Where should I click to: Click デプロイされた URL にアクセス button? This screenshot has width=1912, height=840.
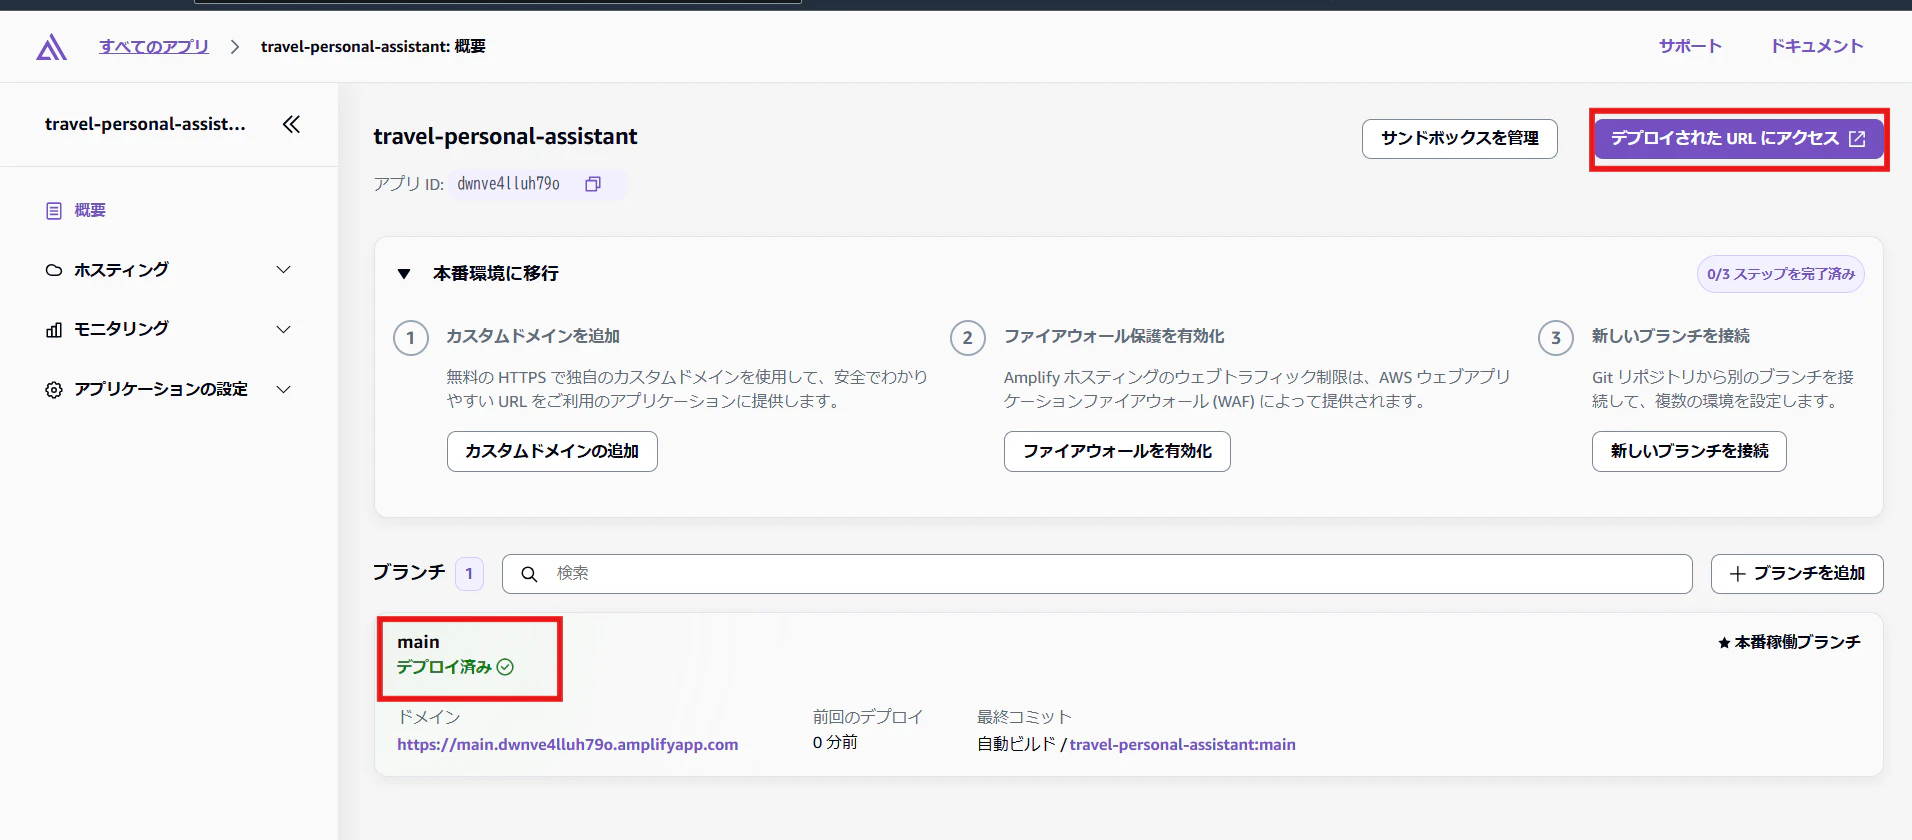click(x=1739, y=138)
